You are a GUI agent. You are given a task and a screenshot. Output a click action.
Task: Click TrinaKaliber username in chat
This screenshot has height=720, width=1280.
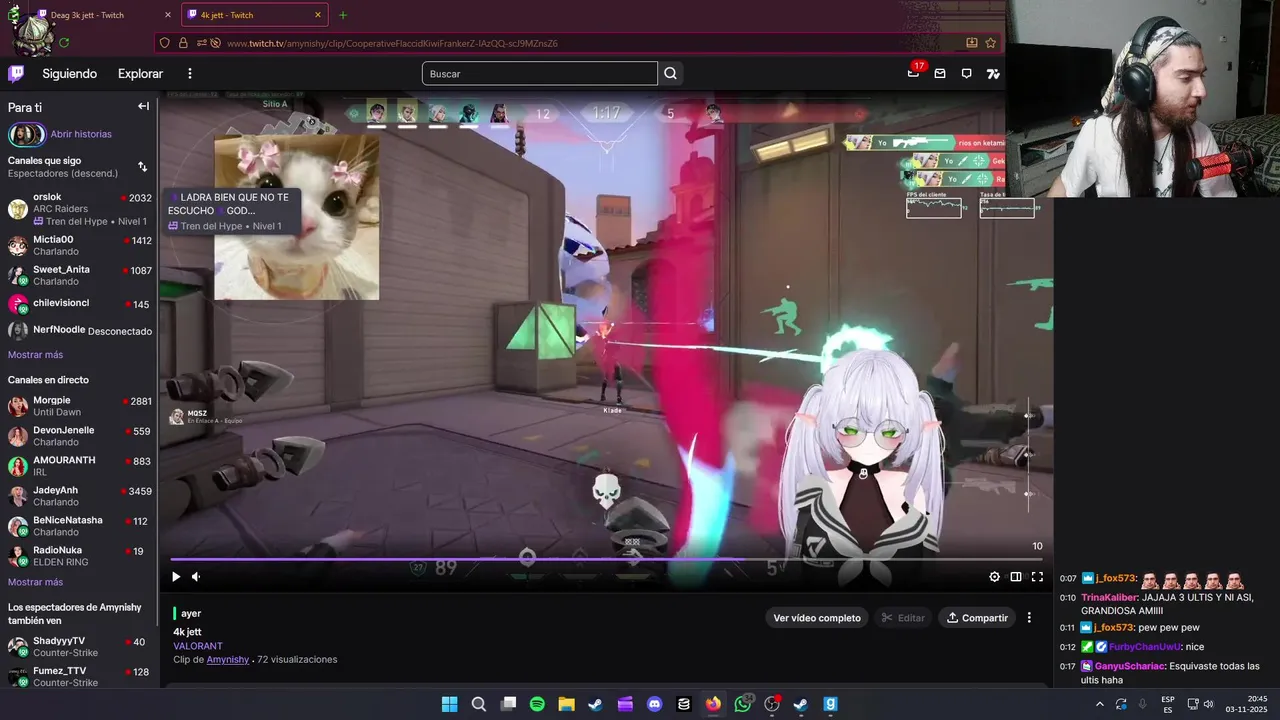(1109, 598)
